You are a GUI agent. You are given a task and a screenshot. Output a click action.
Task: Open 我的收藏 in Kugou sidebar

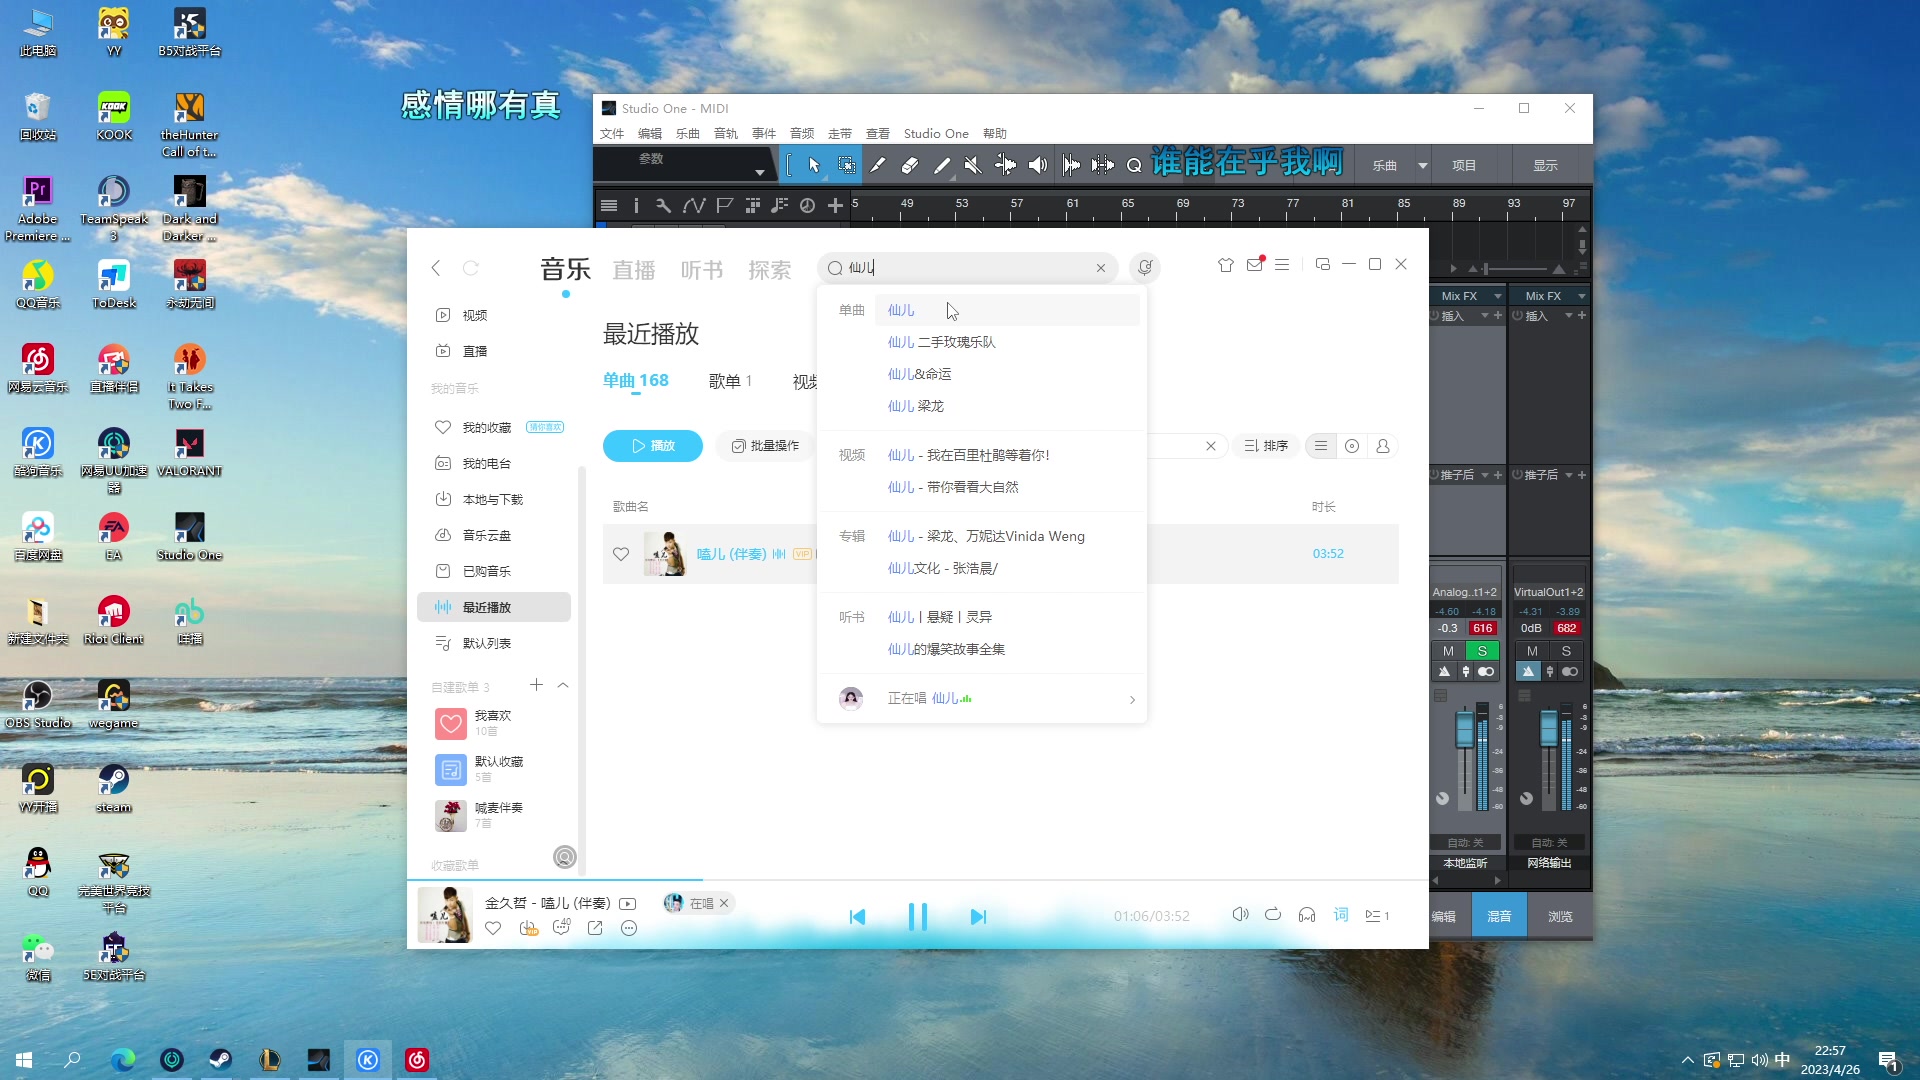tap(487, 428)
